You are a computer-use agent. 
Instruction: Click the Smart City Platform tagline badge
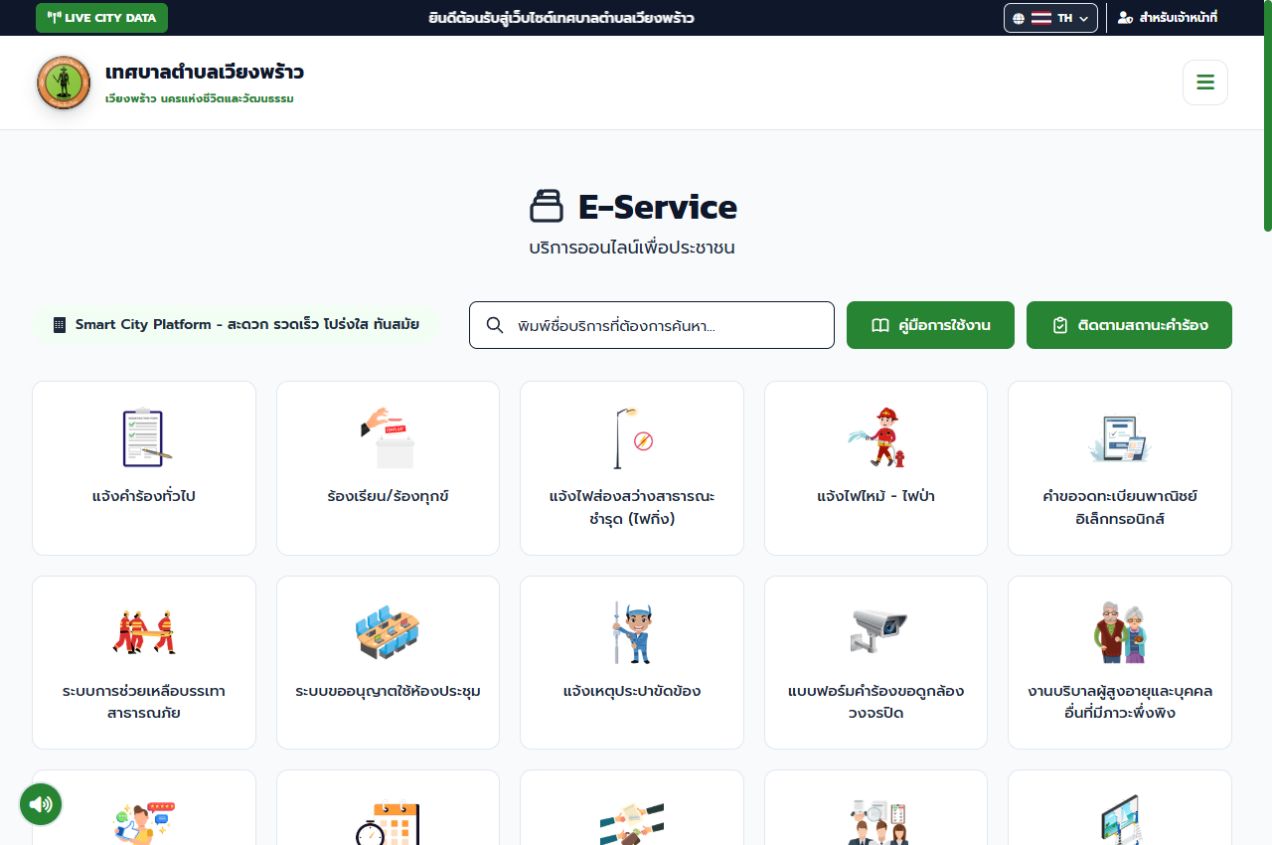tap(235, 325)
